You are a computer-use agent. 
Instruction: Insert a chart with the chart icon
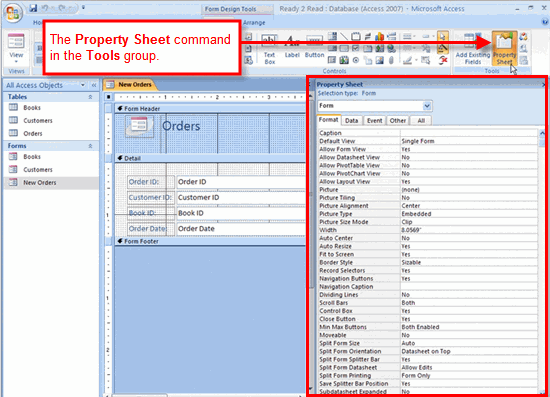tap(379, 36)
